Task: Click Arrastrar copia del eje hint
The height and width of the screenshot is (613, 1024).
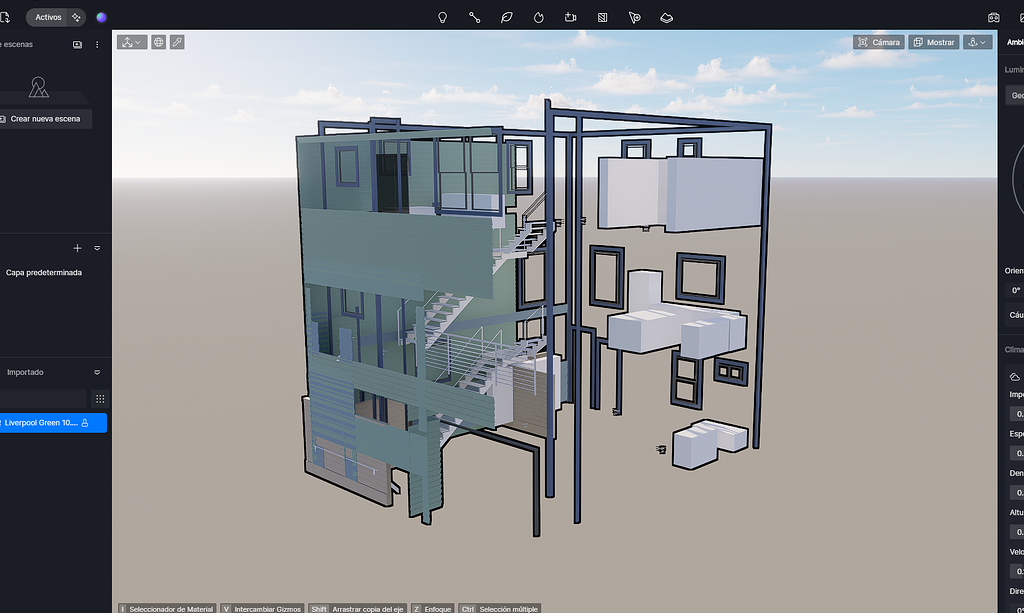Action: click(x=357, y=608)
